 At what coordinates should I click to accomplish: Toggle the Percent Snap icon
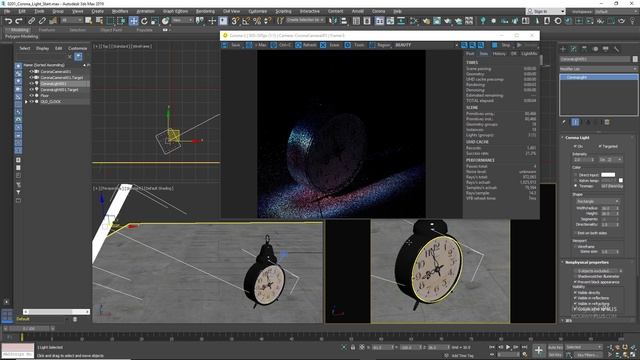257,20
